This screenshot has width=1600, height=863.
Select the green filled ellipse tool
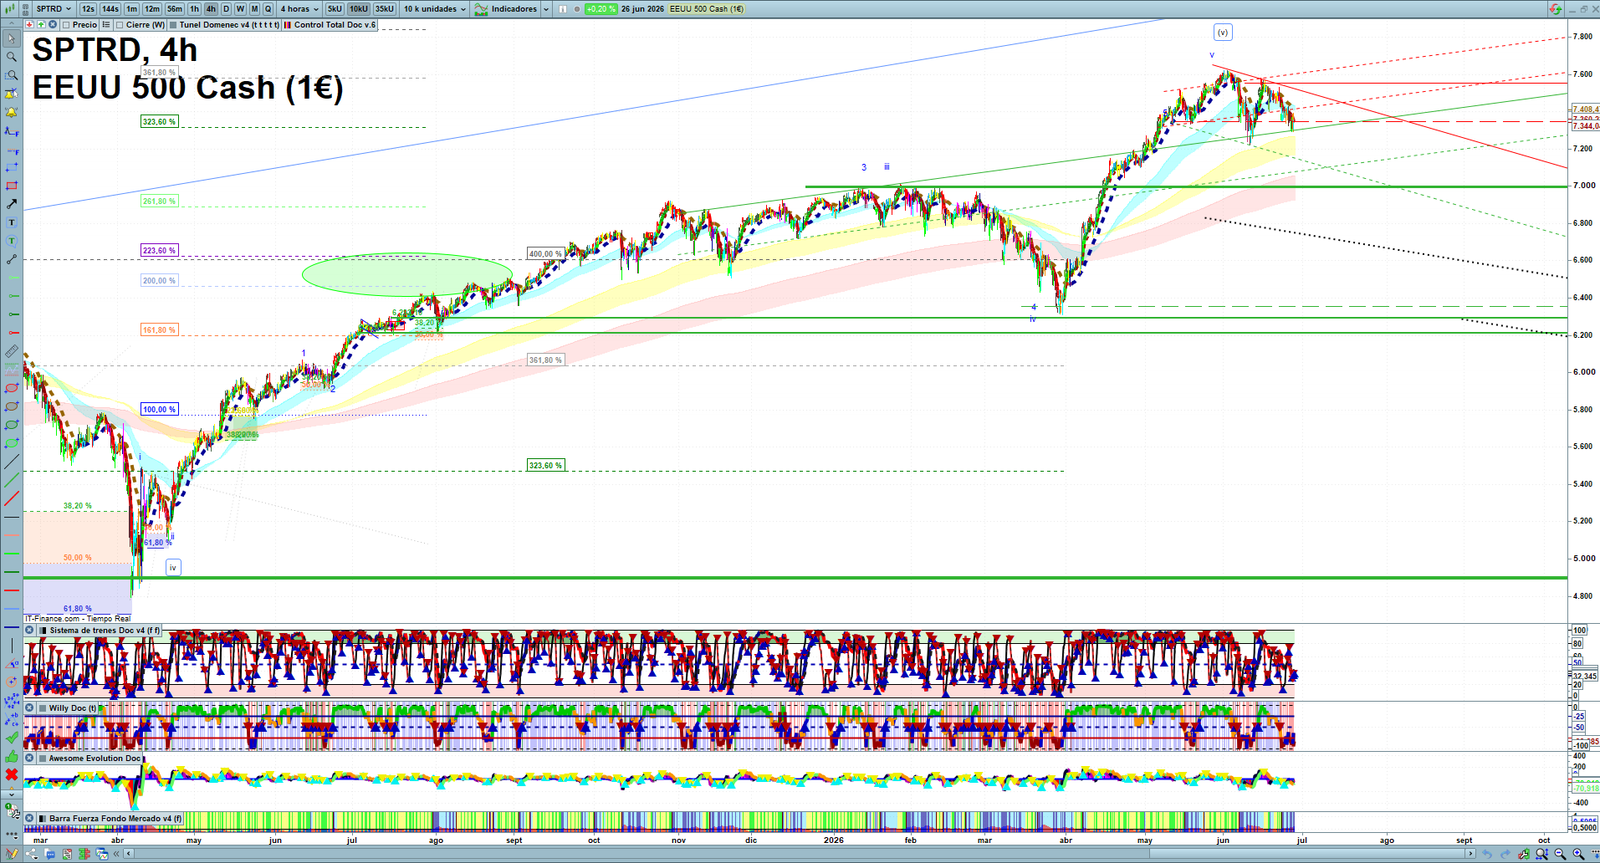[x=12, y=443]
